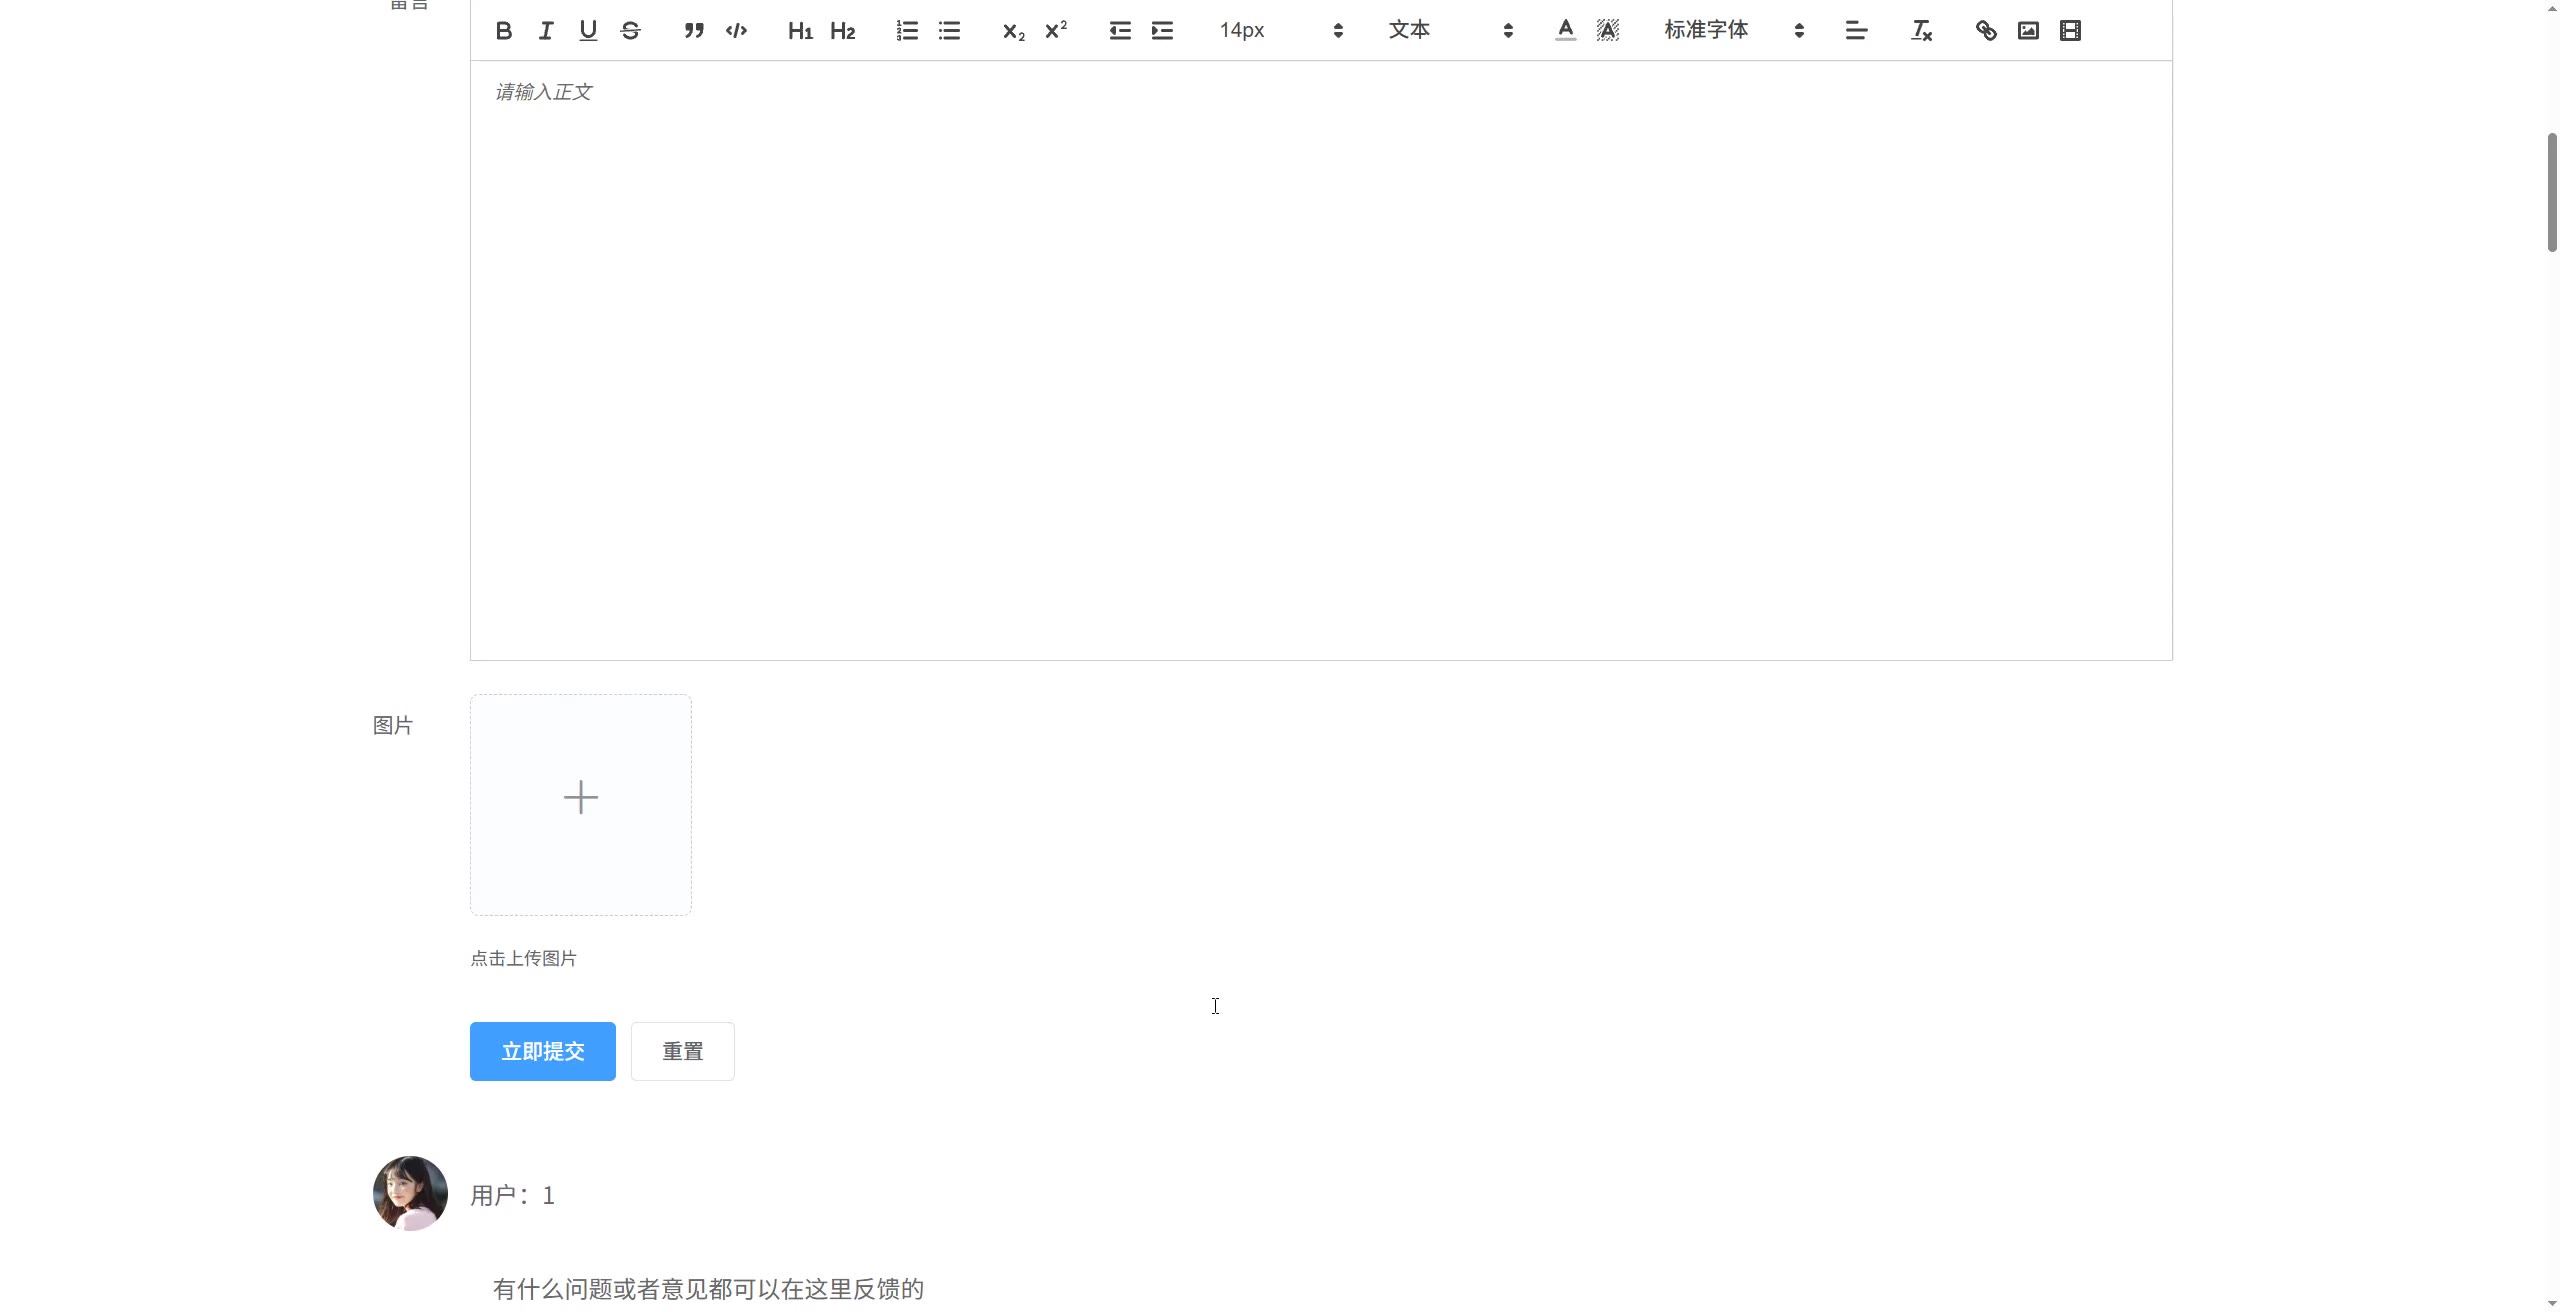
Task: Click into the 请输入正文 text area
Action: tap(1320, 360)
